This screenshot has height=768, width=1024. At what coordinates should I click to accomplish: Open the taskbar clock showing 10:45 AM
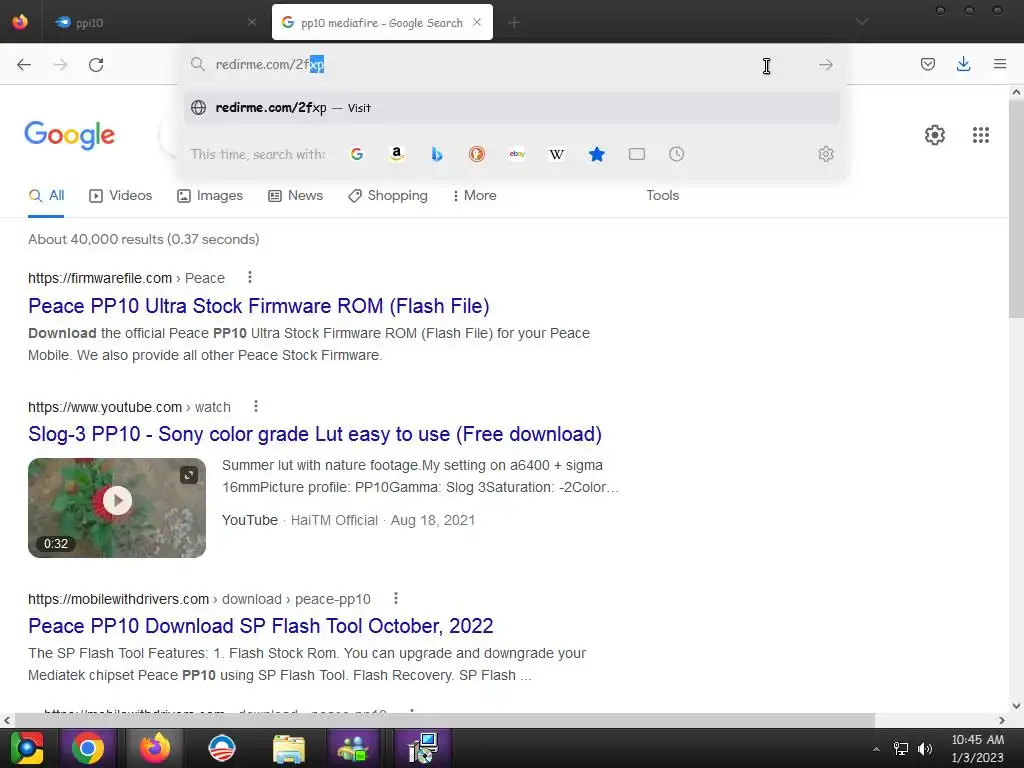(x=977, y=748)
